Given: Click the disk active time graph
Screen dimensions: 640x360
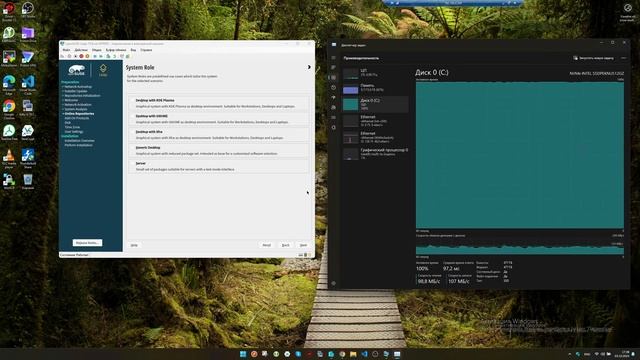Looking at the screenshot, I should coord(520,155).
